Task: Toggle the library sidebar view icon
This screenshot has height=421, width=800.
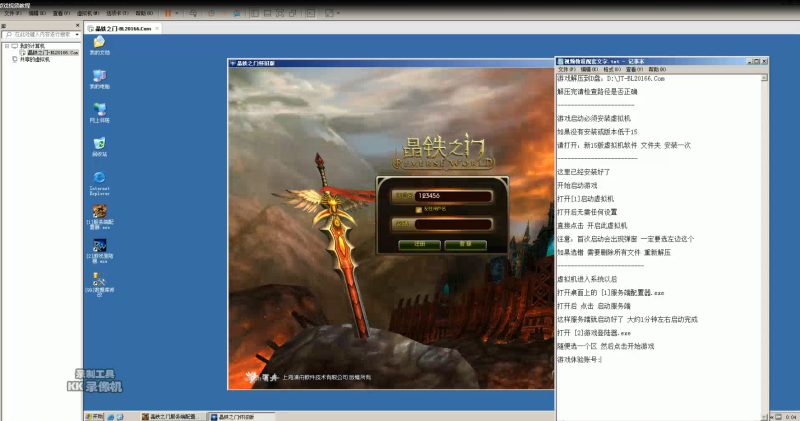Action: [255, 13]
